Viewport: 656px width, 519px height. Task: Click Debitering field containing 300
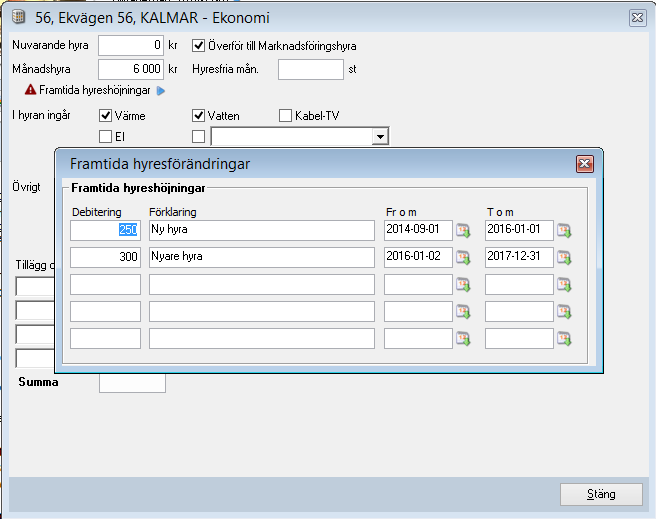click(x=105, y=257)
